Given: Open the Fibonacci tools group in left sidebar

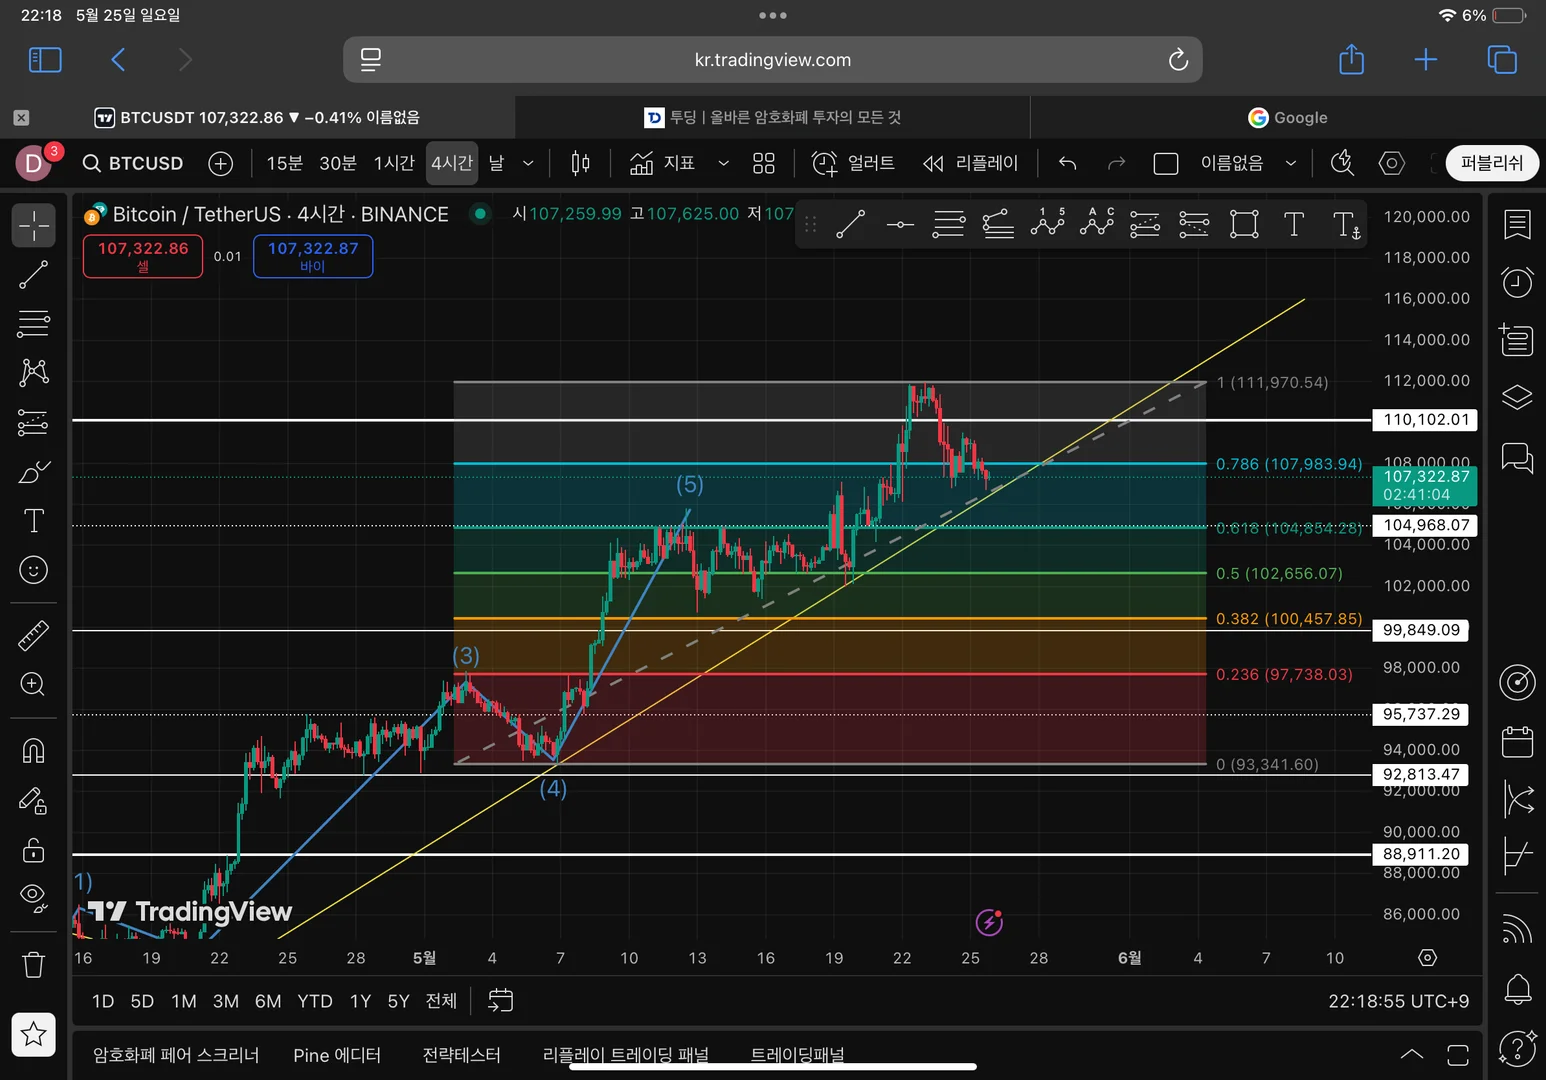Looking at the screenshot, I should point(33,324).
